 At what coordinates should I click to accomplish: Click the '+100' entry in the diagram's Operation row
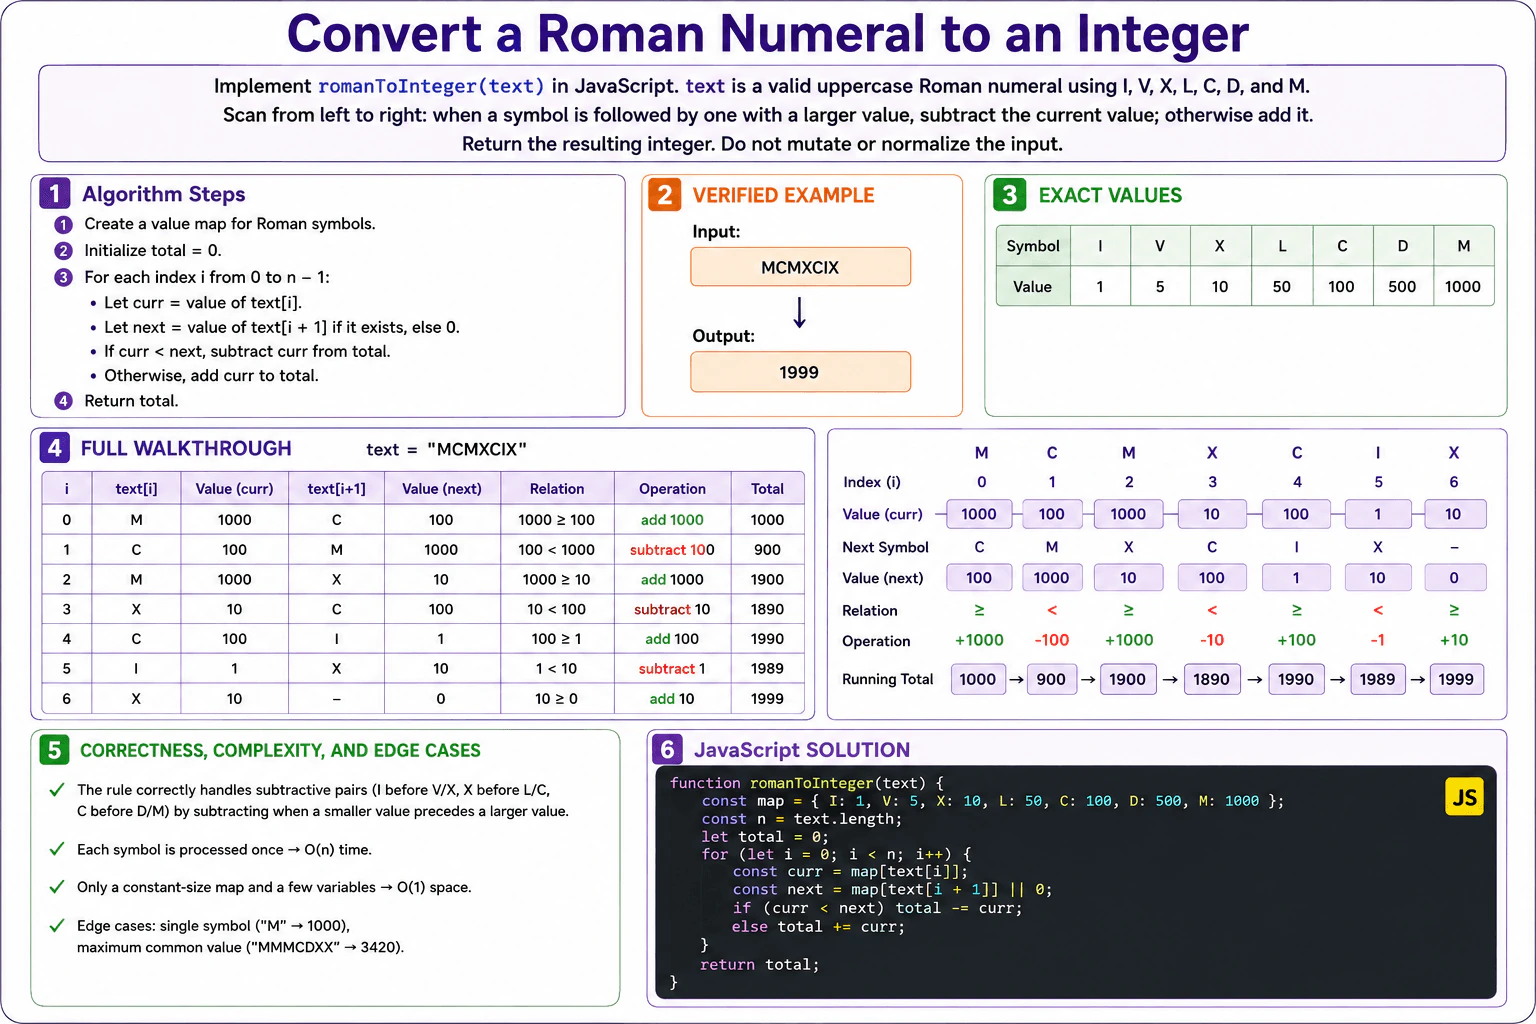tap(1296, 640)
